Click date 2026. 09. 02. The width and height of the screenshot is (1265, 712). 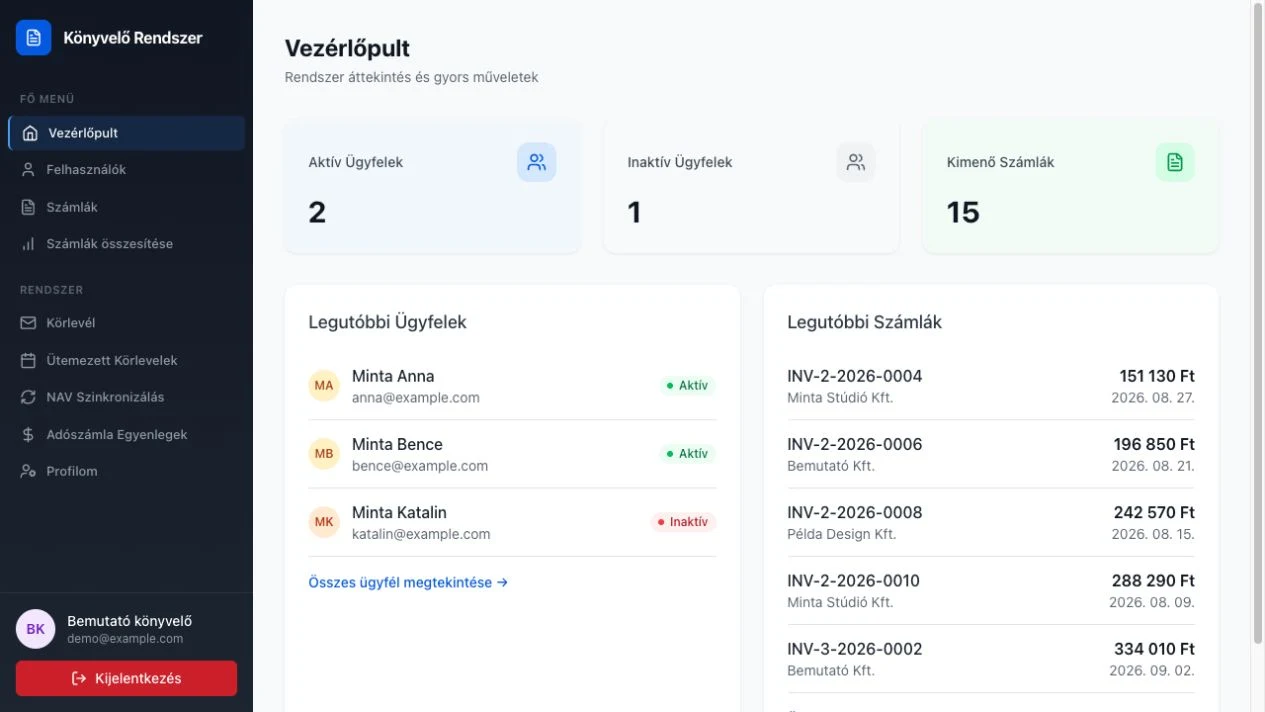click(x=1153, y=669)
